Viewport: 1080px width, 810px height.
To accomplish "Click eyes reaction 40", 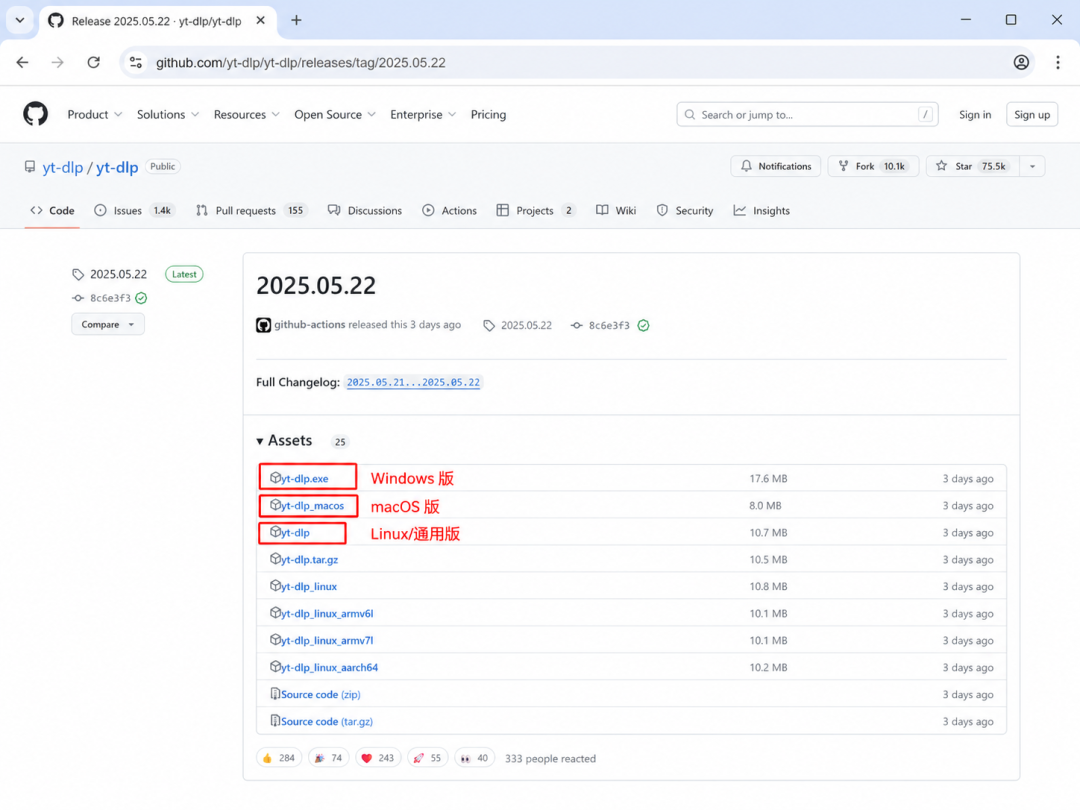I will click(x=475, y=758).
